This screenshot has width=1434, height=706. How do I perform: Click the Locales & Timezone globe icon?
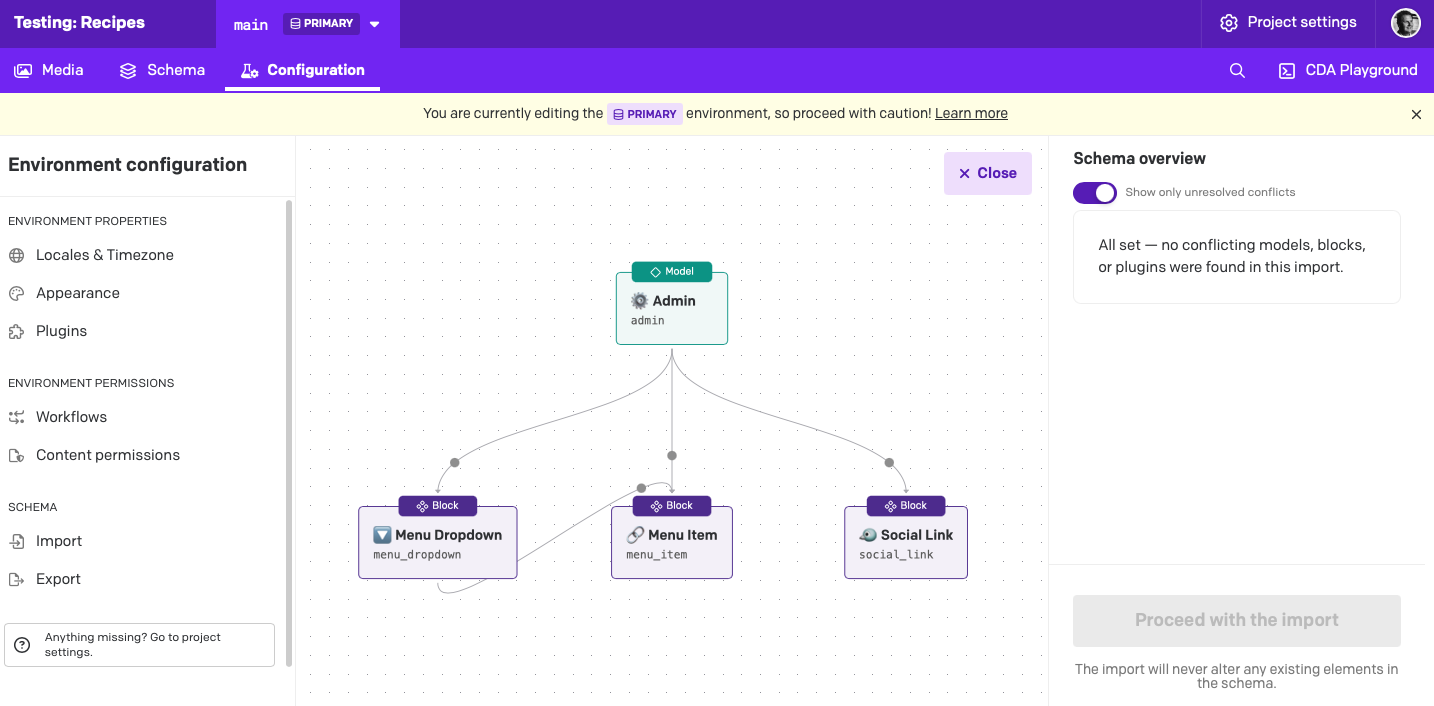point(17,255)
